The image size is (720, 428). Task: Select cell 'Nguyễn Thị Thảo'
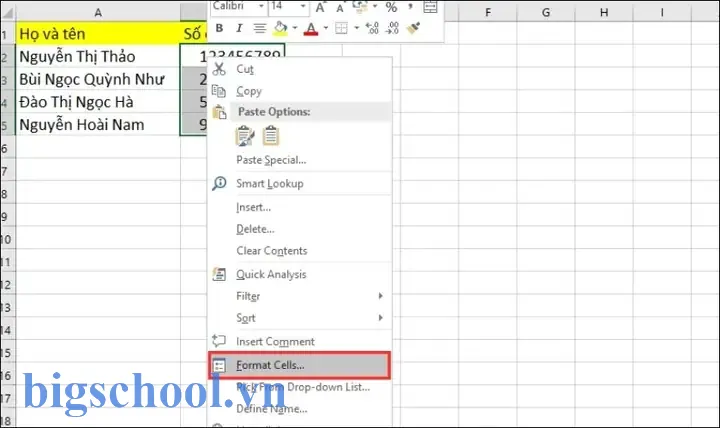coord(98,56)
